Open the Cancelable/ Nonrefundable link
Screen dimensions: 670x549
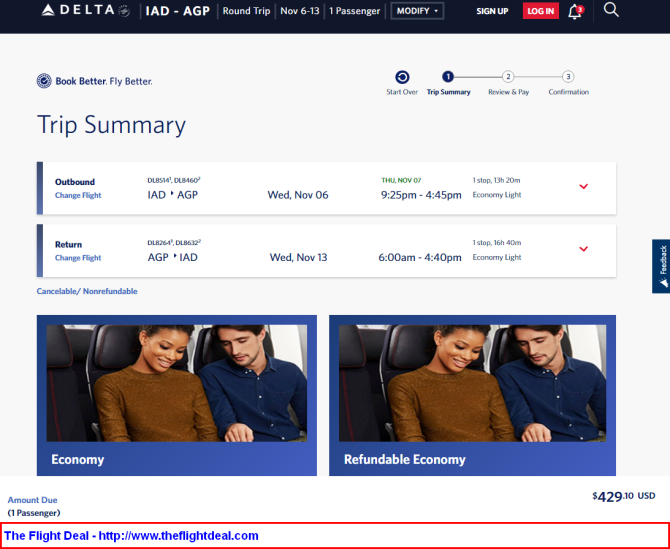point(87,291)
